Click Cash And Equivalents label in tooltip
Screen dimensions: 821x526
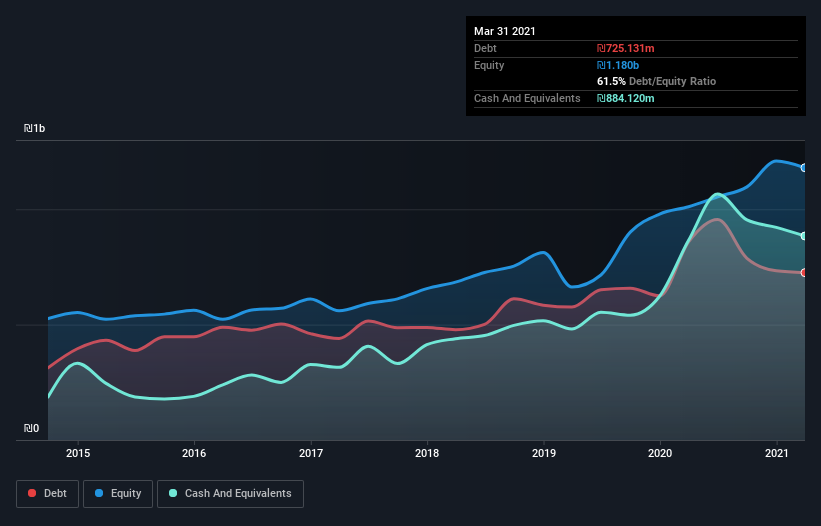pos(527,98)
